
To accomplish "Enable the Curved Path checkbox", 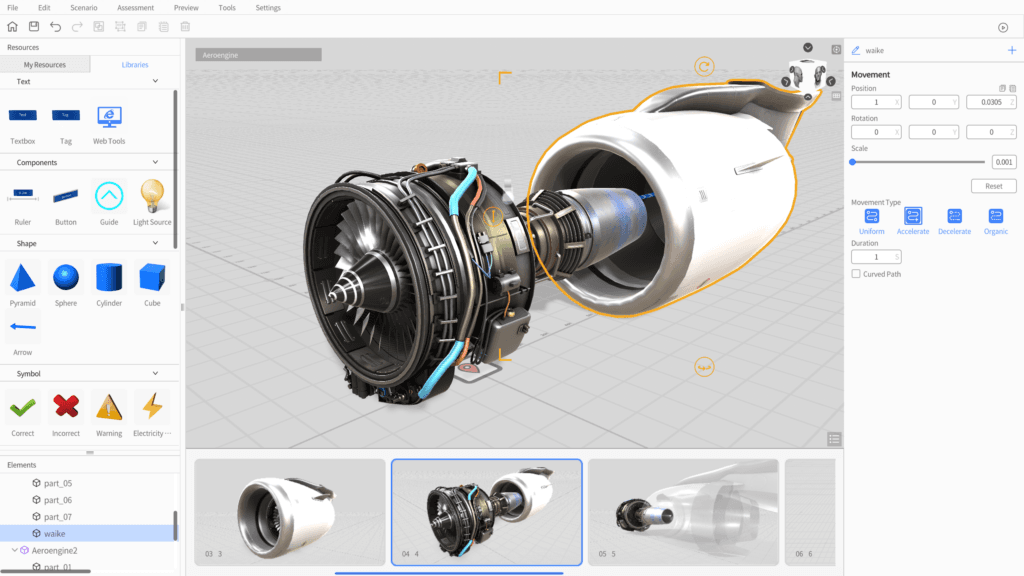I will [x=856, y=273].
